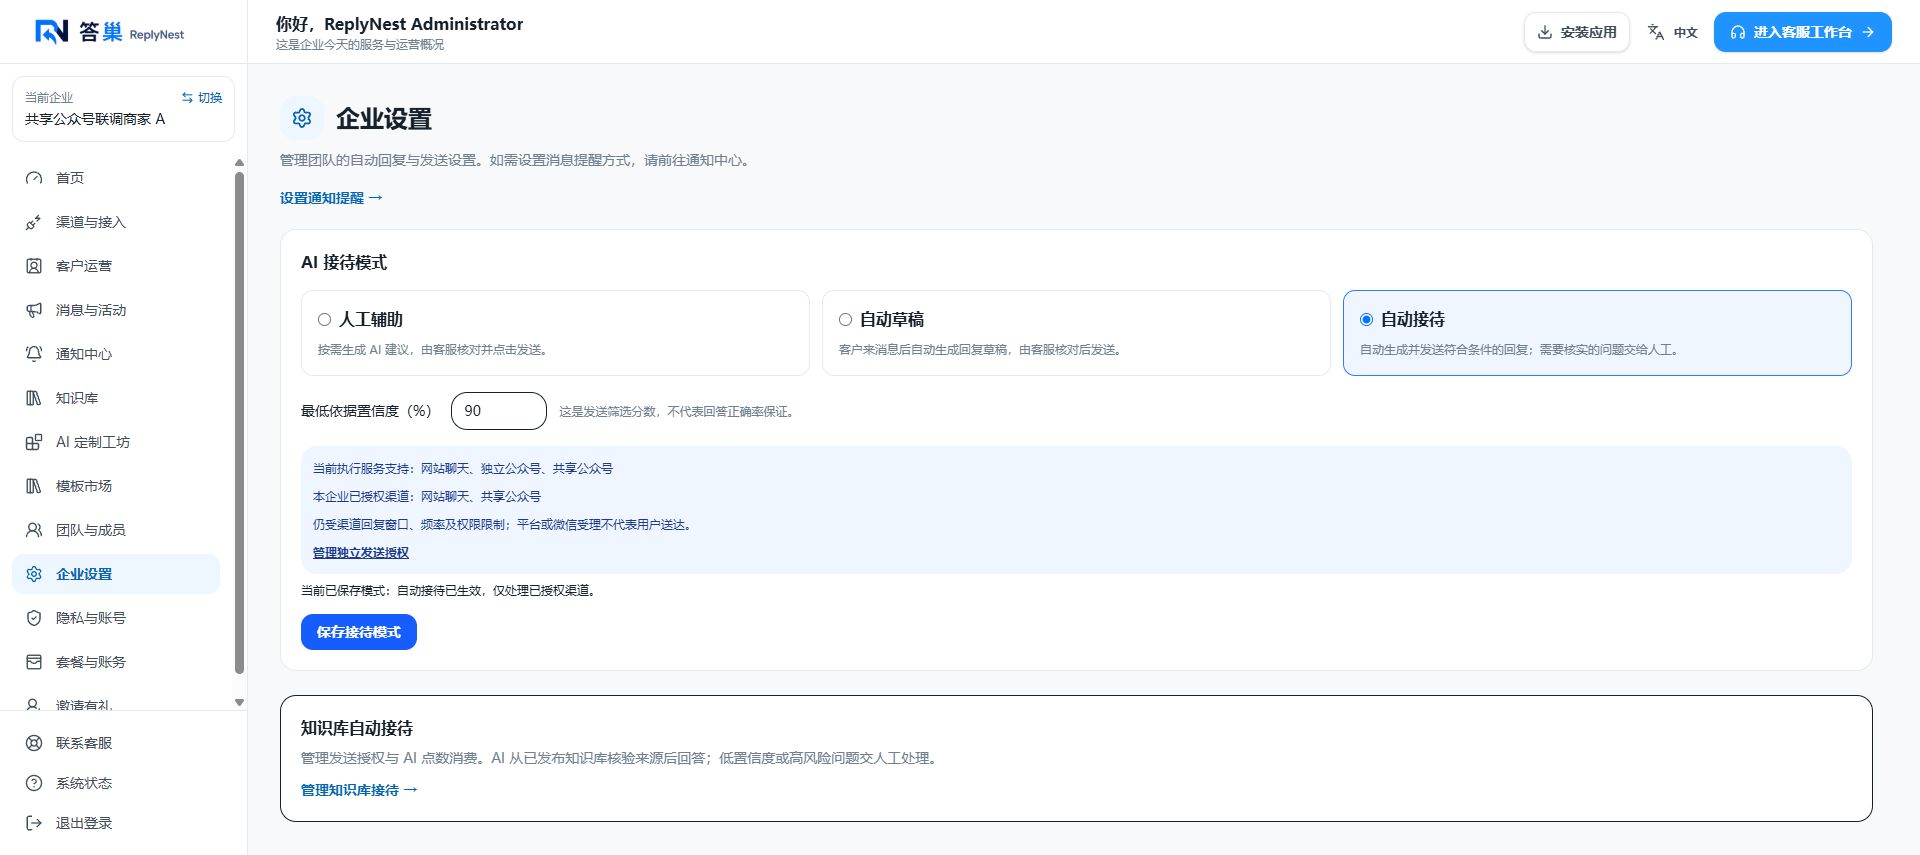Click the 本企业已授权渠道 line

tap(427, 497)
